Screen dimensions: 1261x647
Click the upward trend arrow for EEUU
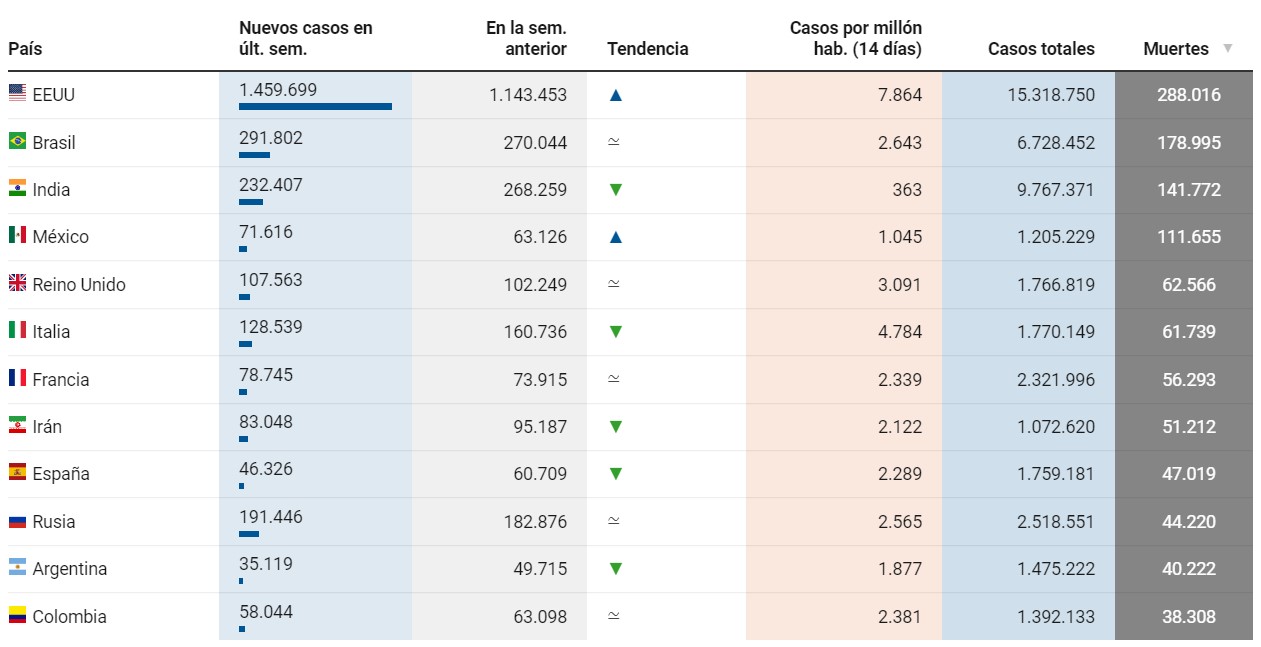coord(616,95)
